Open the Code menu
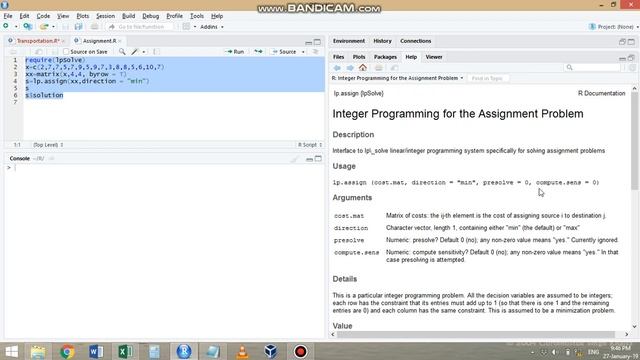640x360 pixels. (x=43, y=16)
